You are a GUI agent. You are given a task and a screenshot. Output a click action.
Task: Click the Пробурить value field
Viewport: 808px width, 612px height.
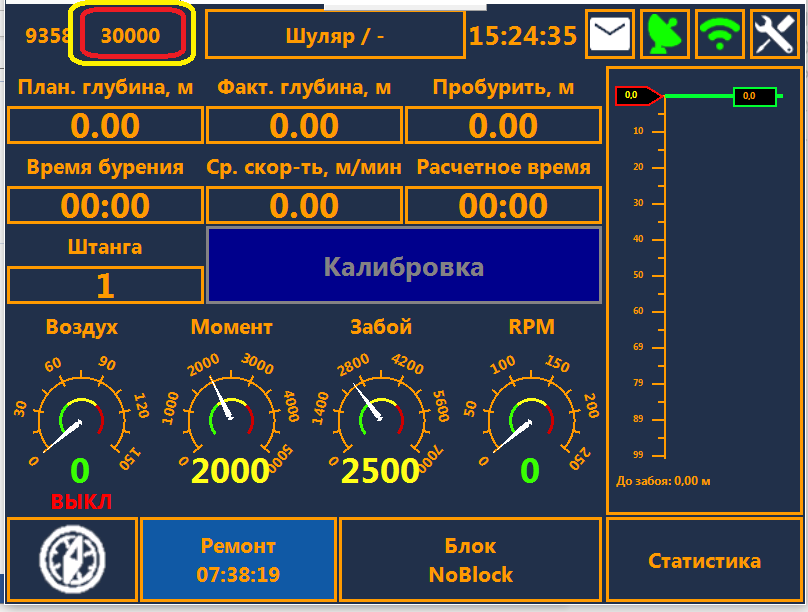(x=503, y=126)
